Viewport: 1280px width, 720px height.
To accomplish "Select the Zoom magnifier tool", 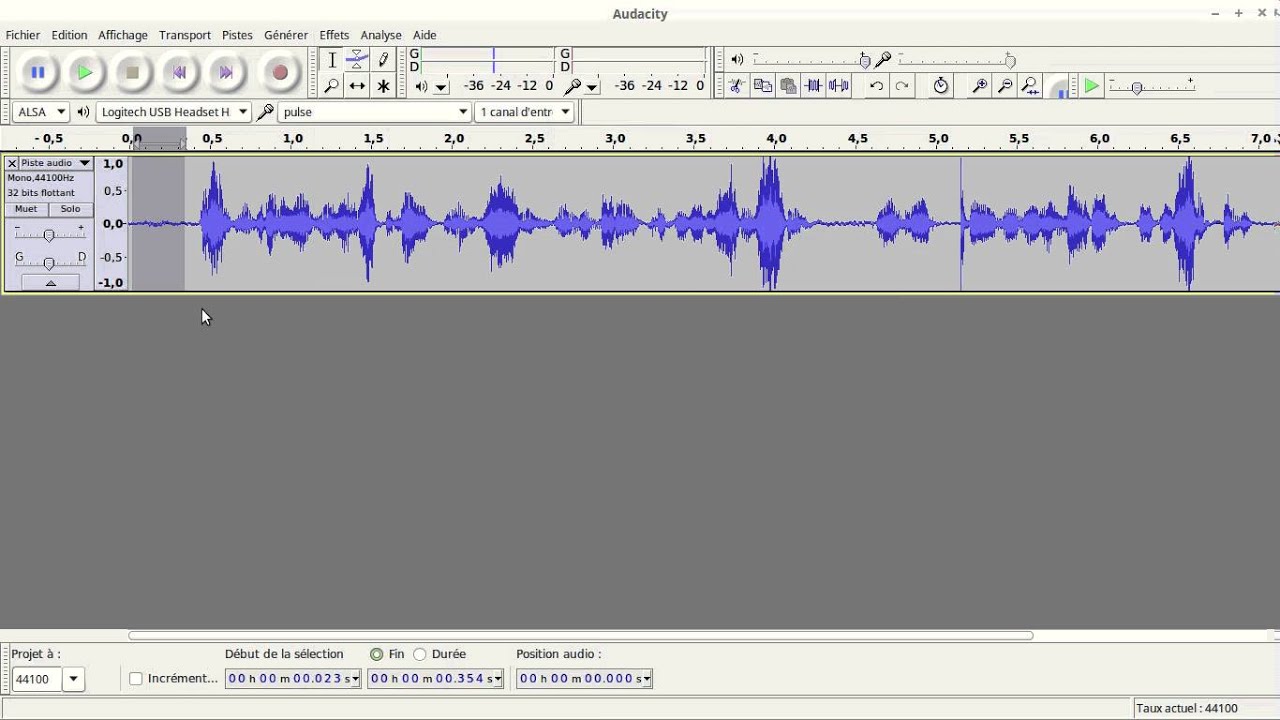I will 332,86.
